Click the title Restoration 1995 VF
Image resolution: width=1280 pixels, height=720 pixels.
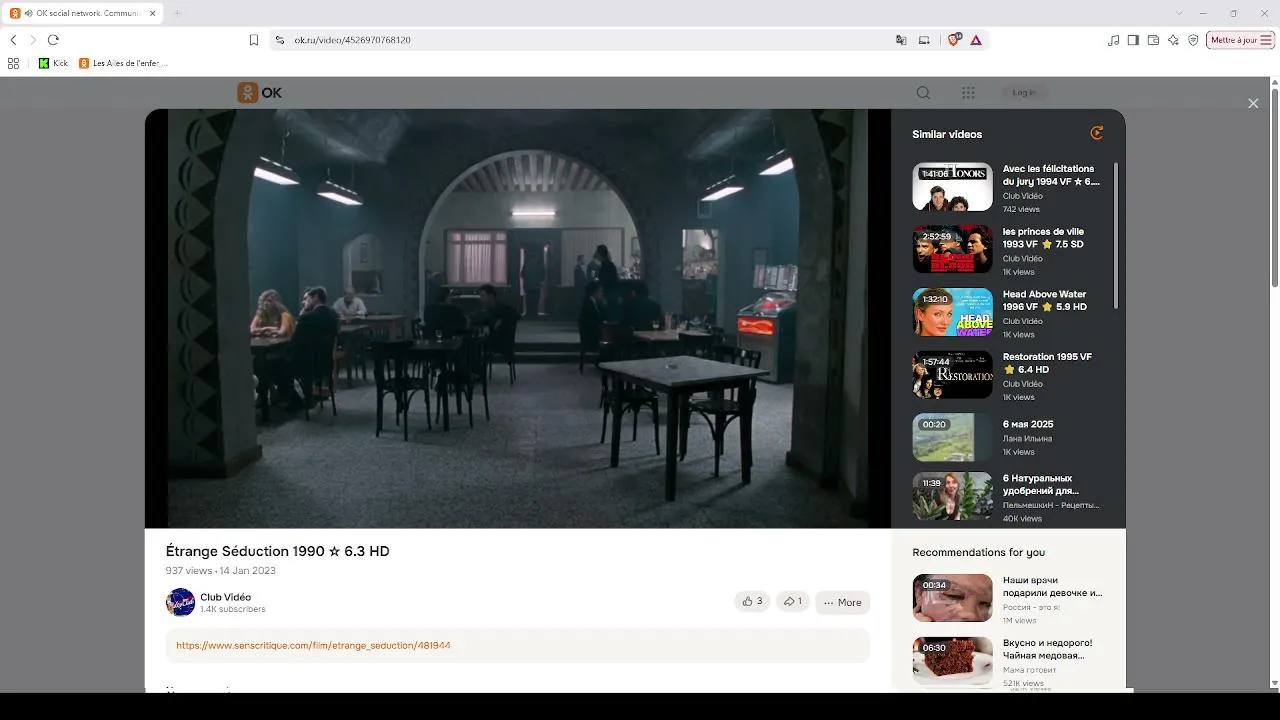[x=1047, y=363]
